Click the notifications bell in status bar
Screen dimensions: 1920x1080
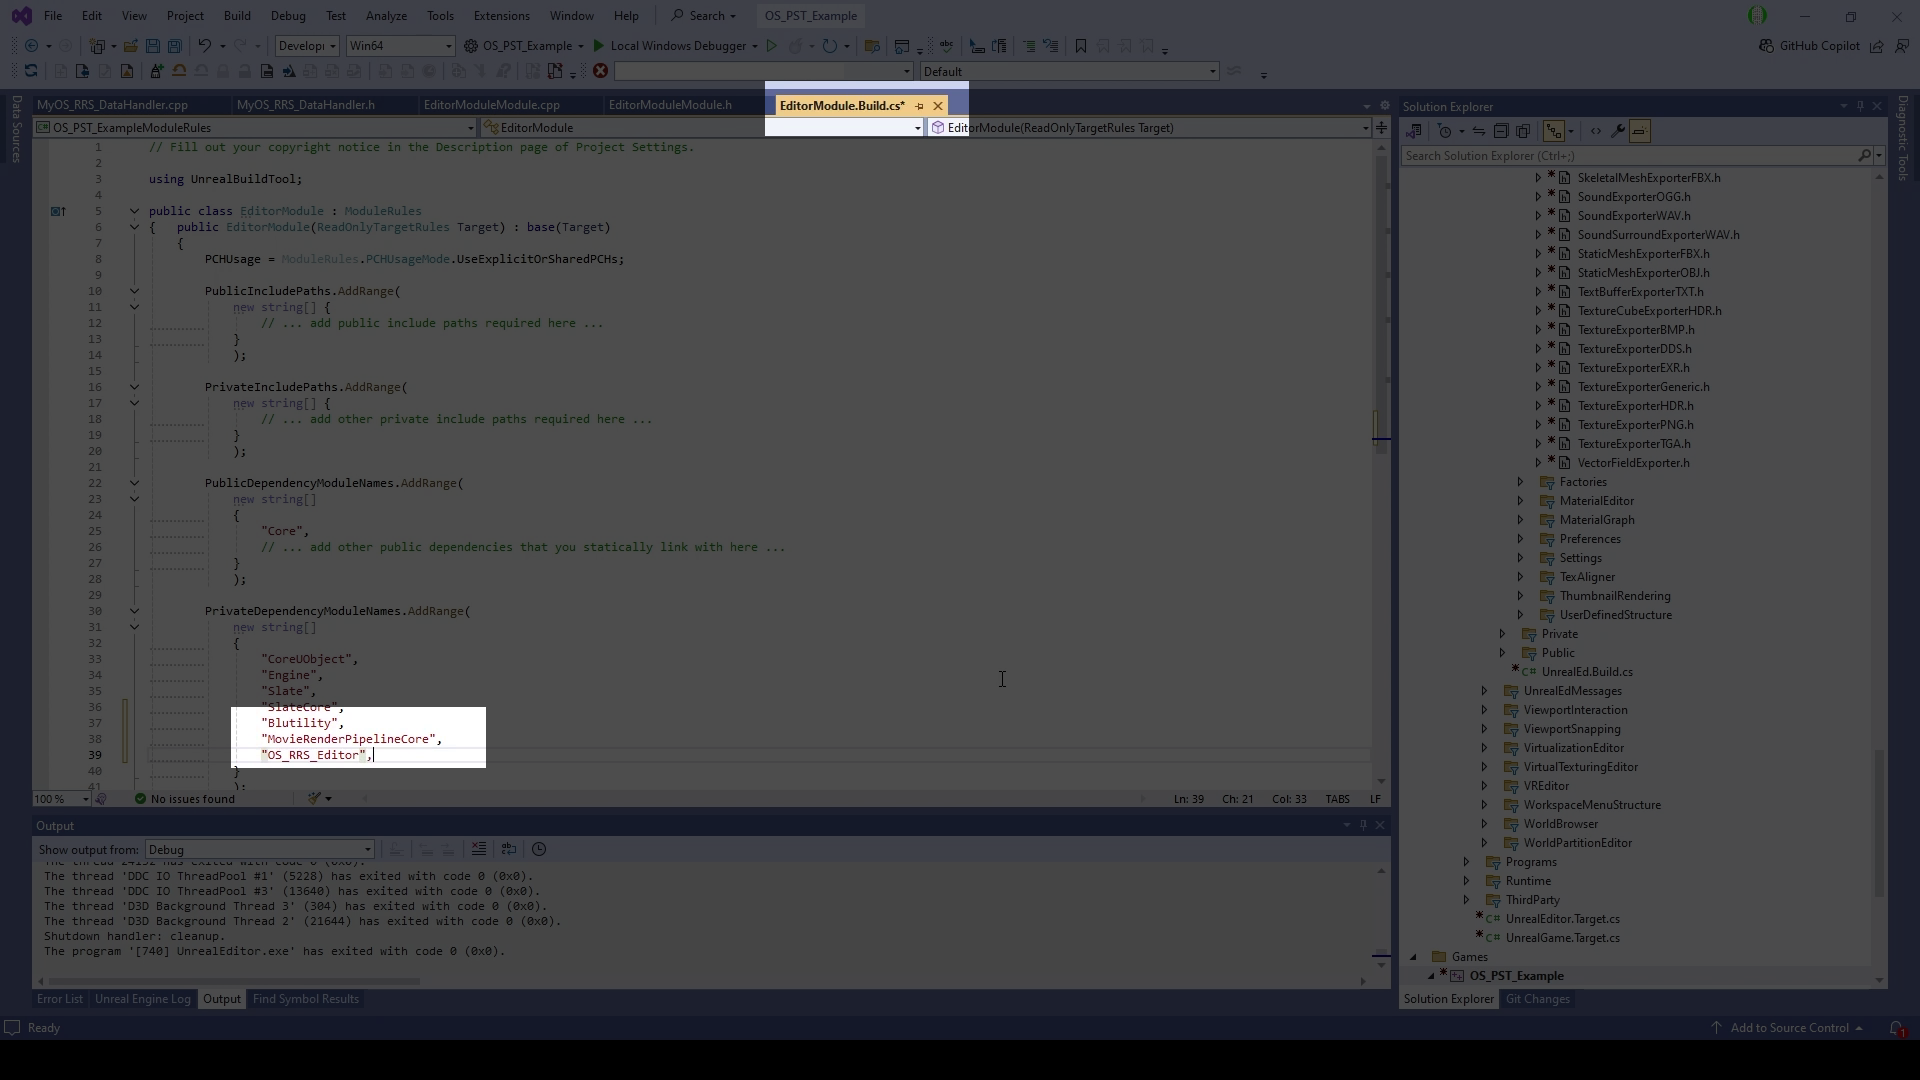click(1896, 1028)
